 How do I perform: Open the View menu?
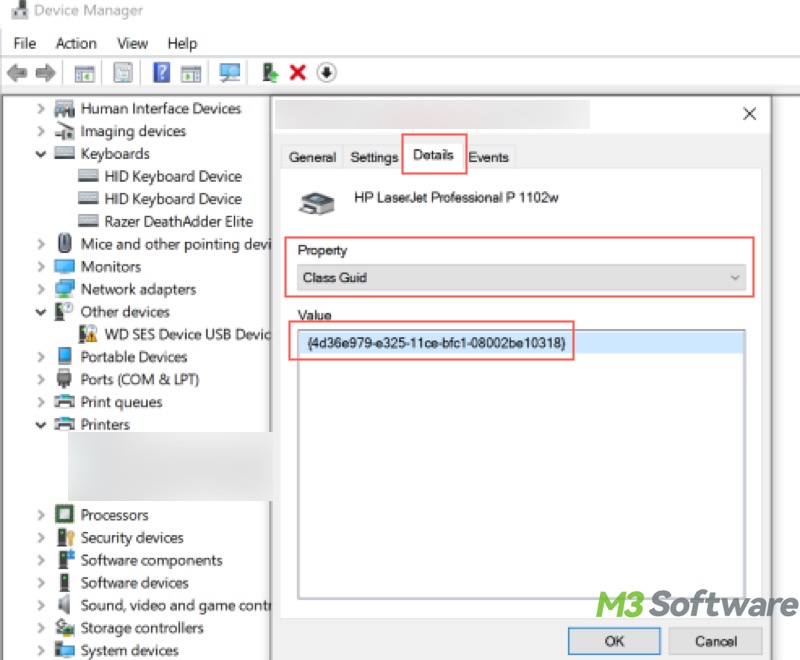132,43
